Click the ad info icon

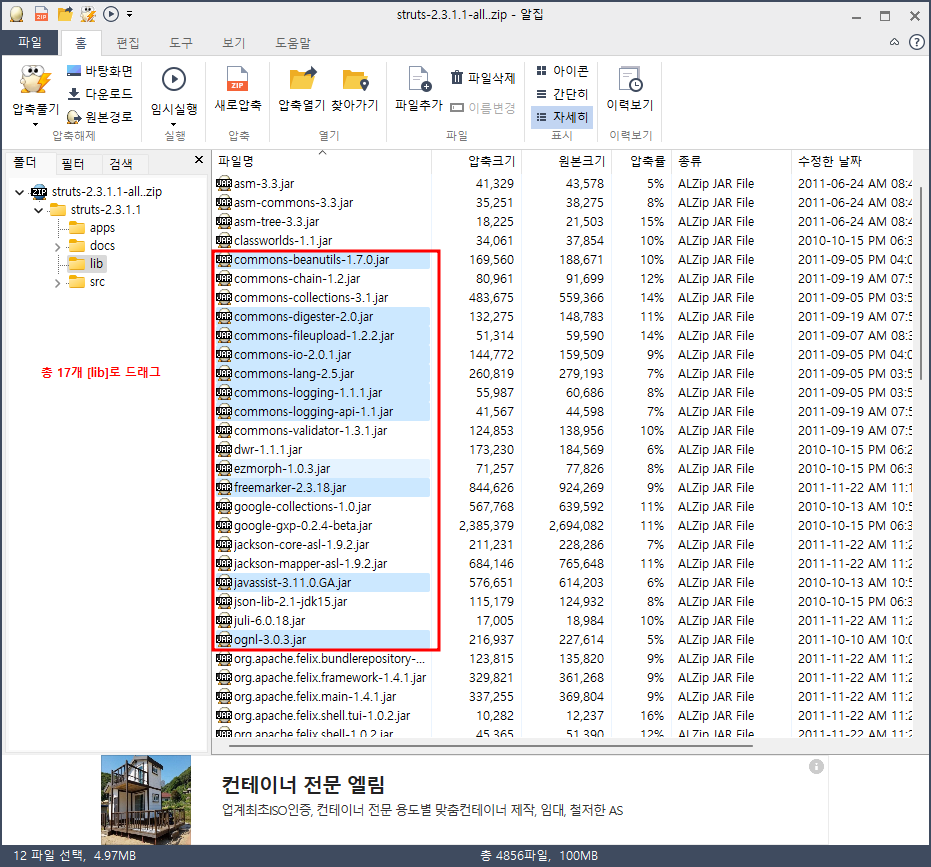pos(816,767)
